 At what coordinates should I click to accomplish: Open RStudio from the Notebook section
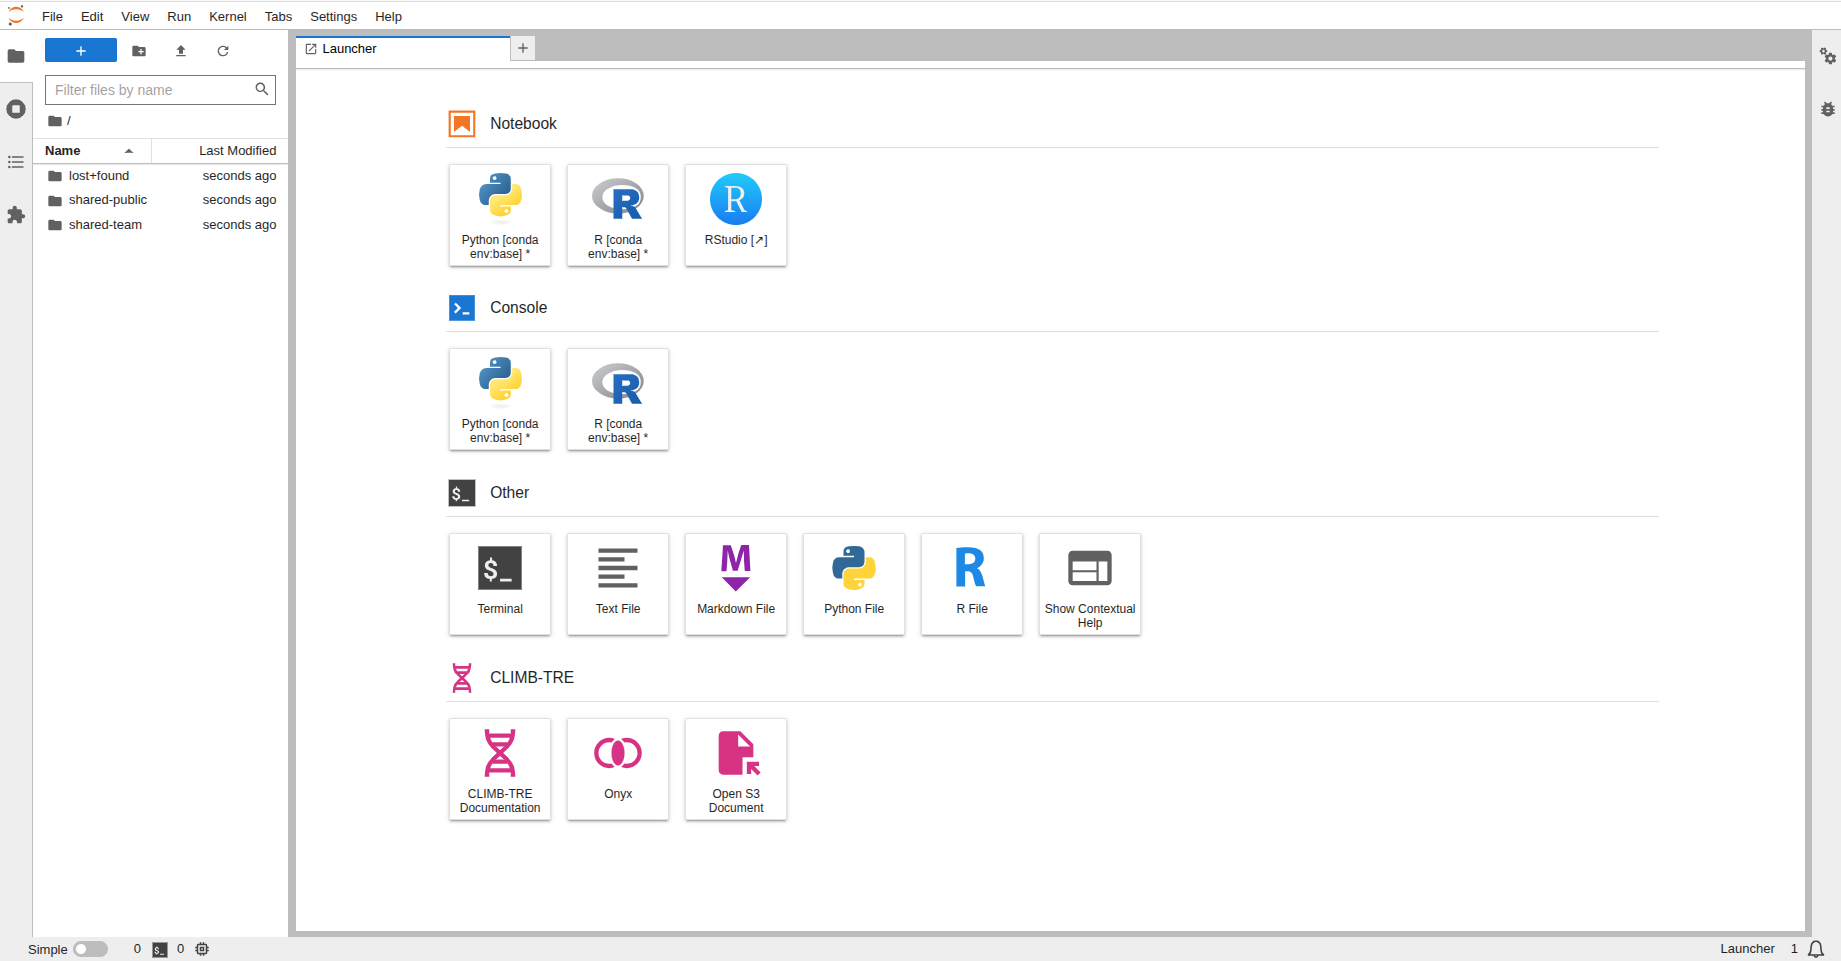coord(735,215)
